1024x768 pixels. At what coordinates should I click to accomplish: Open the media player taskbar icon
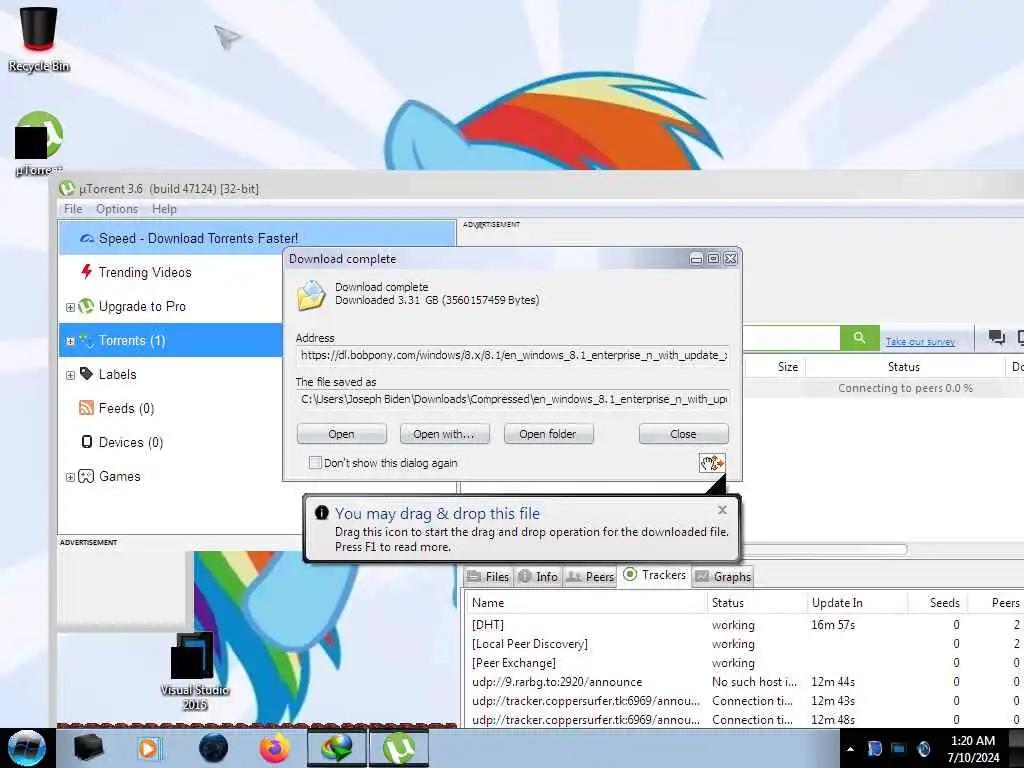click(149, 748)
